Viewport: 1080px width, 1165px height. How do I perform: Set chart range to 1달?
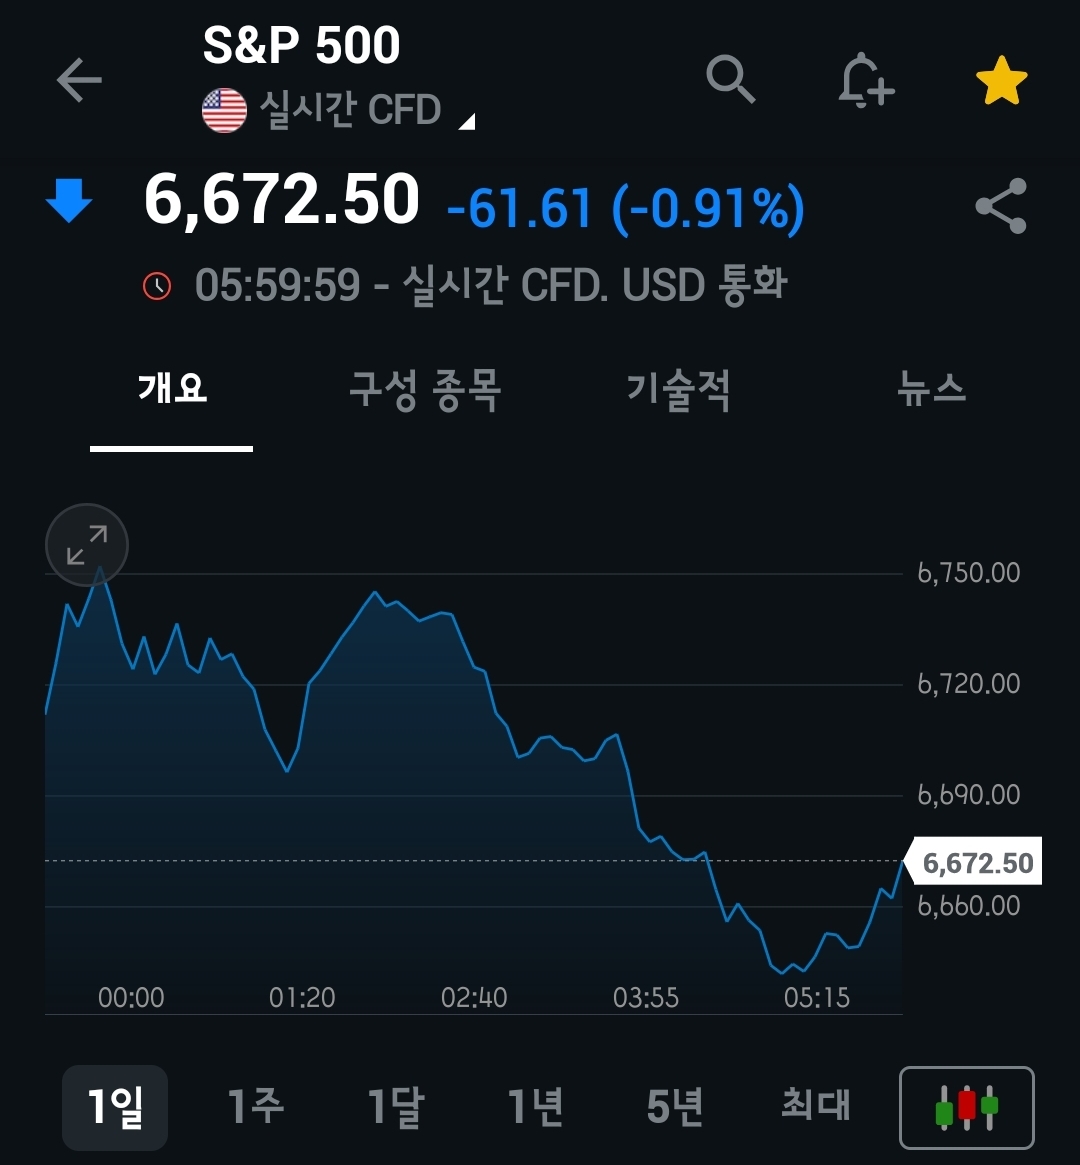(x=395, y=1107)
